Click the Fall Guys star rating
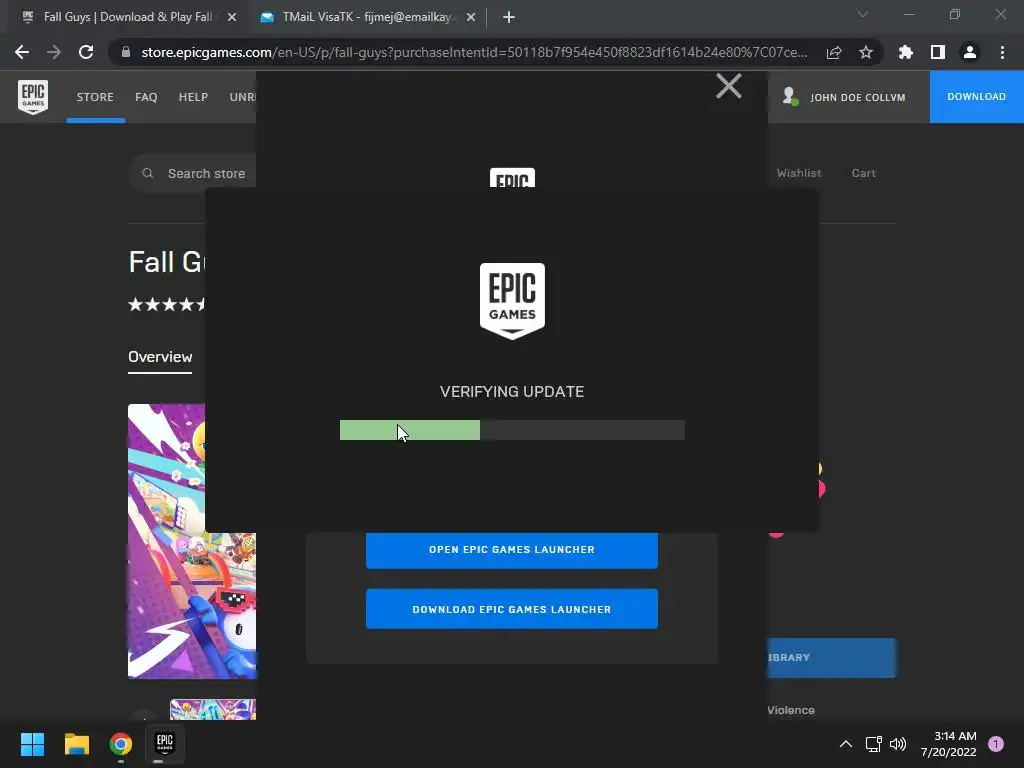Image resolution: width=1024 pixels, height=768 pixels. tap(167, 304)
